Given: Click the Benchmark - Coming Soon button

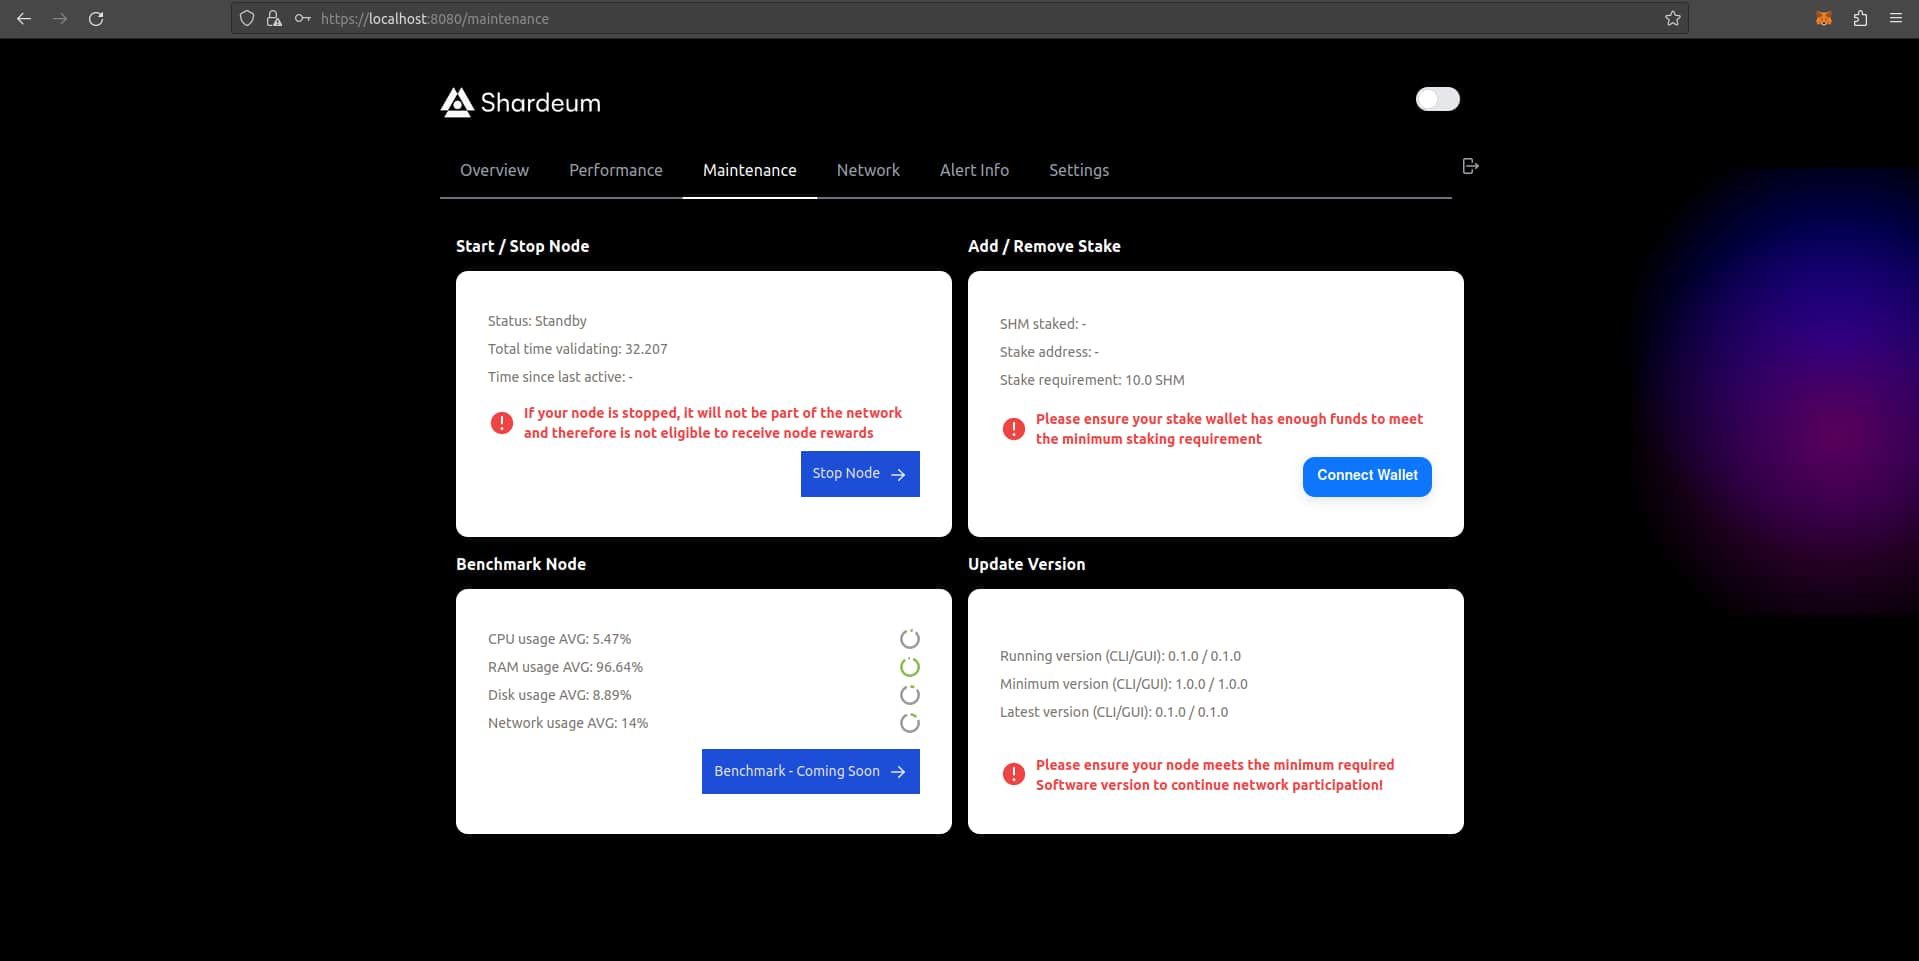Looking at the screenshot, I should (809, 771).
